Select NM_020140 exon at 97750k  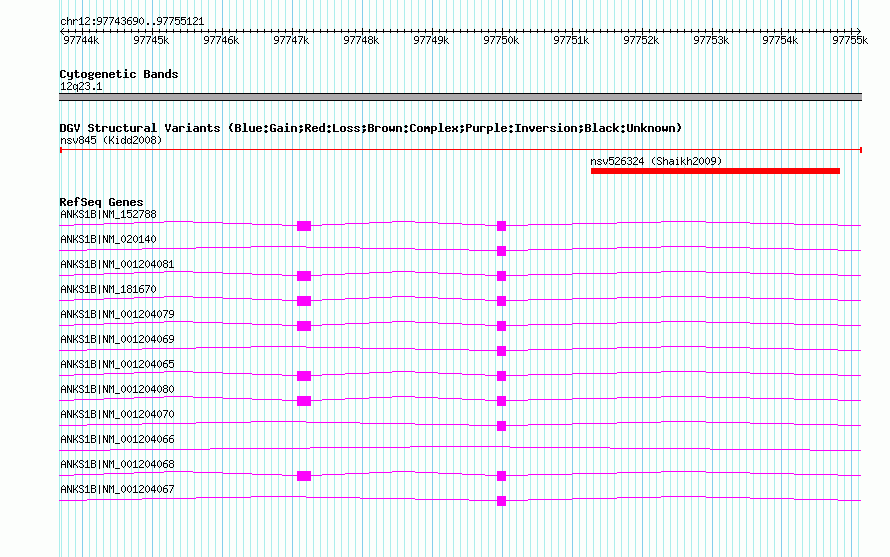(501, 251)
